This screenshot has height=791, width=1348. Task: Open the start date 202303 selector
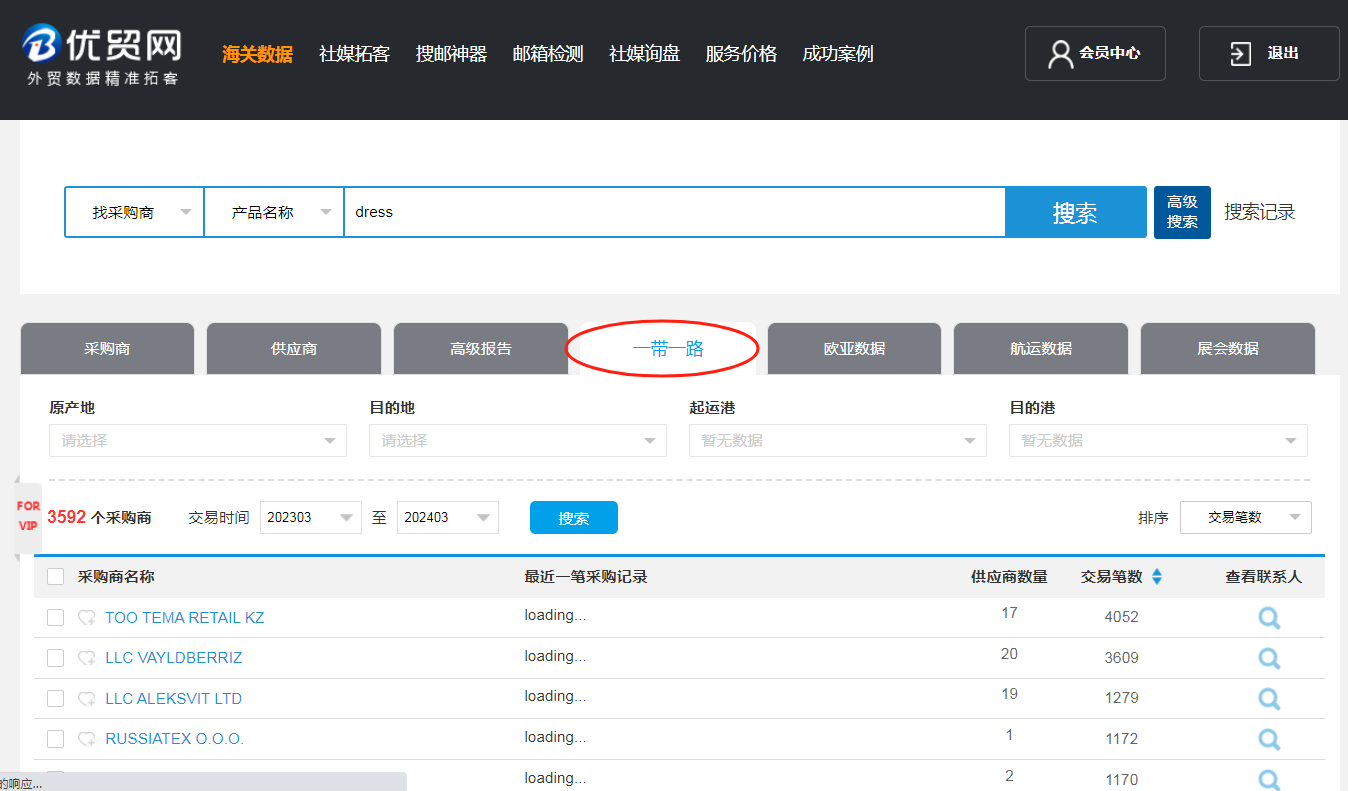pyautogui.click(x=310, y=518)
